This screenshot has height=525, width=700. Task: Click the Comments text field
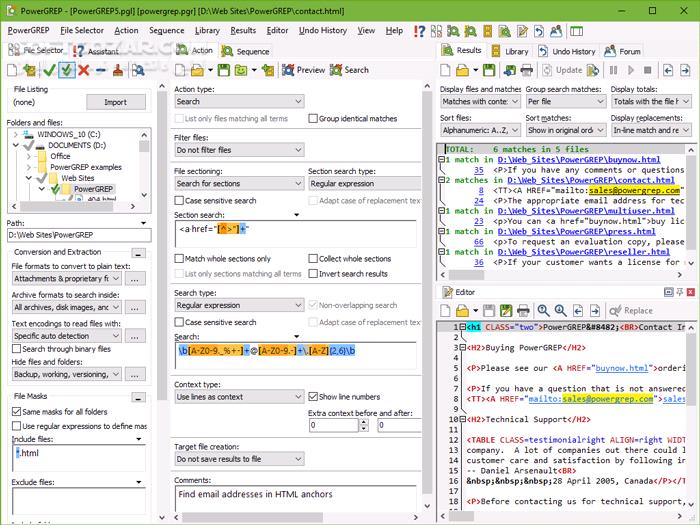295,499
